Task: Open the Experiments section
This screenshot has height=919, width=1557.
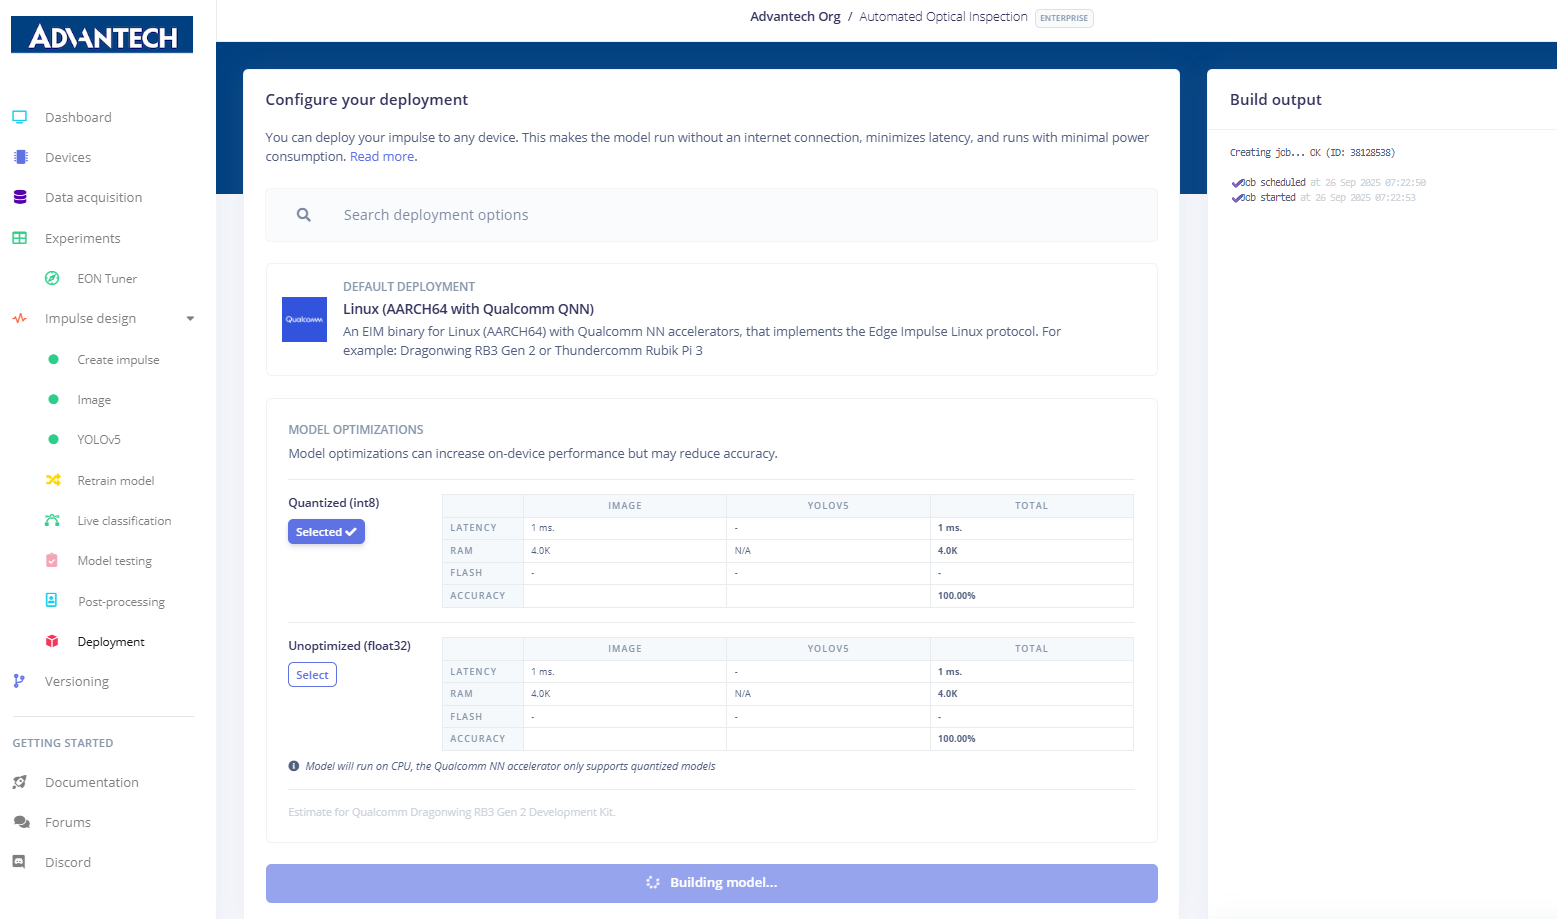Action: pos(82,238)
